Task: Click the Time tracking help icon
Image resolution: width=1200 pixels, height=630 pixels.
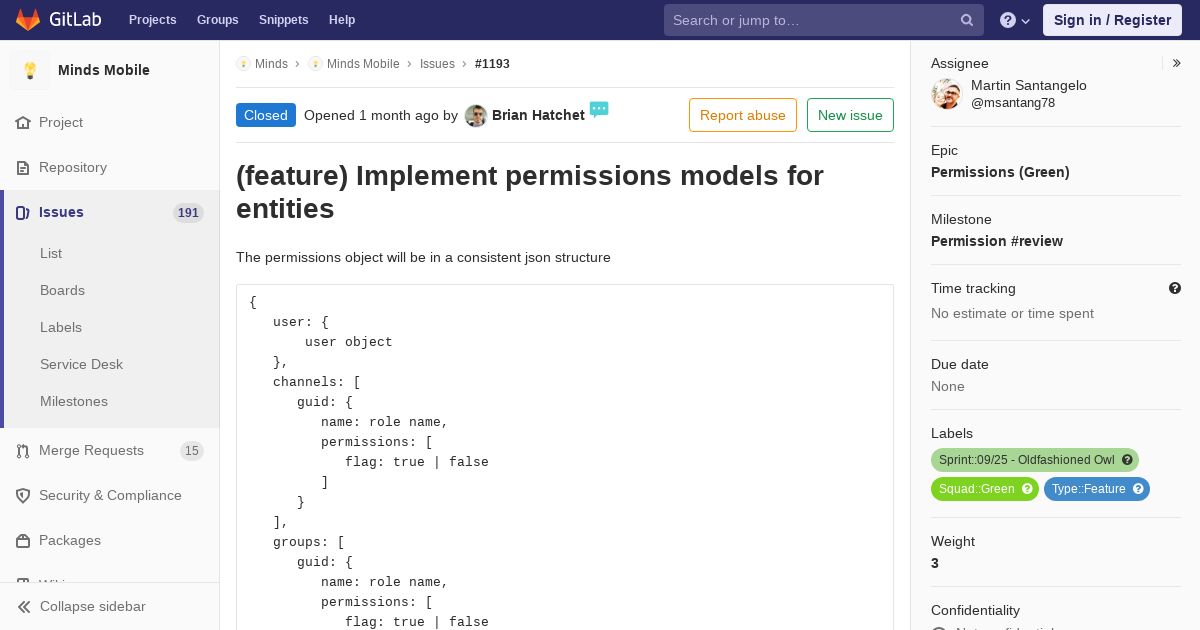Action: pyautogui.click(x=1175, y=288)
